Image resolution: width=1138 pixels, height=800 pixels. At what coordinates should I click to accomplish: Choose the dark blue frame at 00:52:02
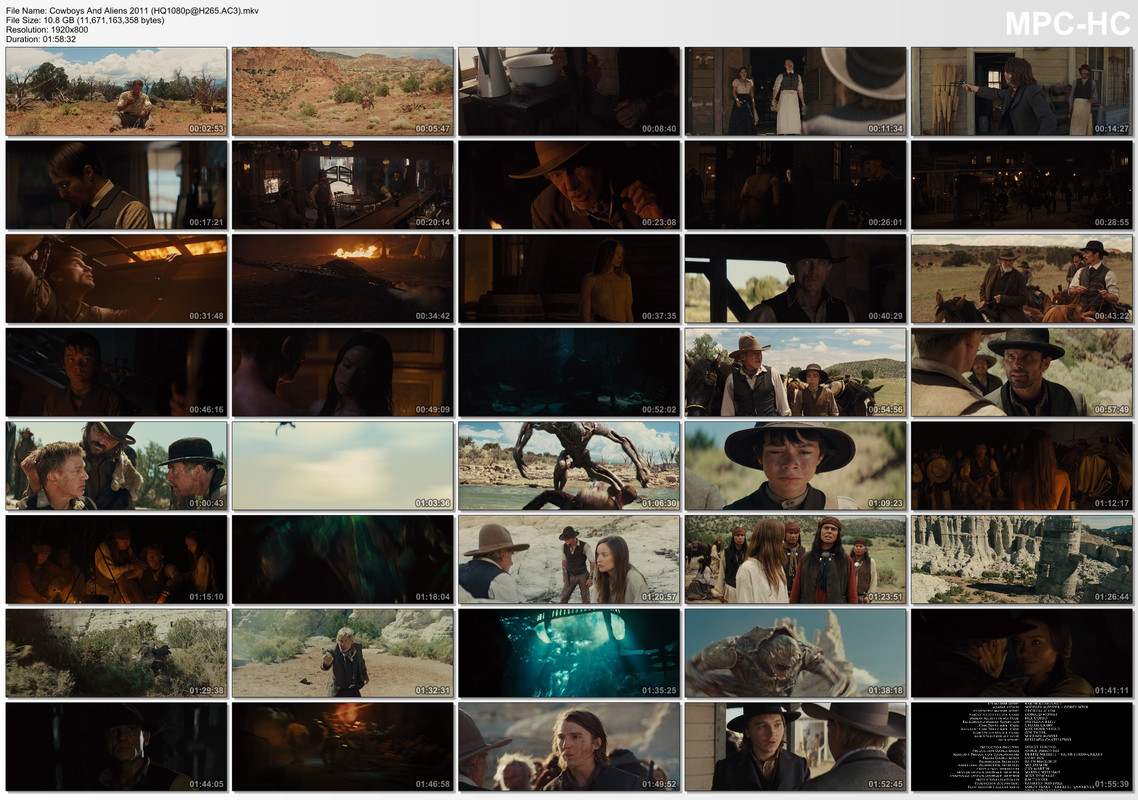point(569,372)
